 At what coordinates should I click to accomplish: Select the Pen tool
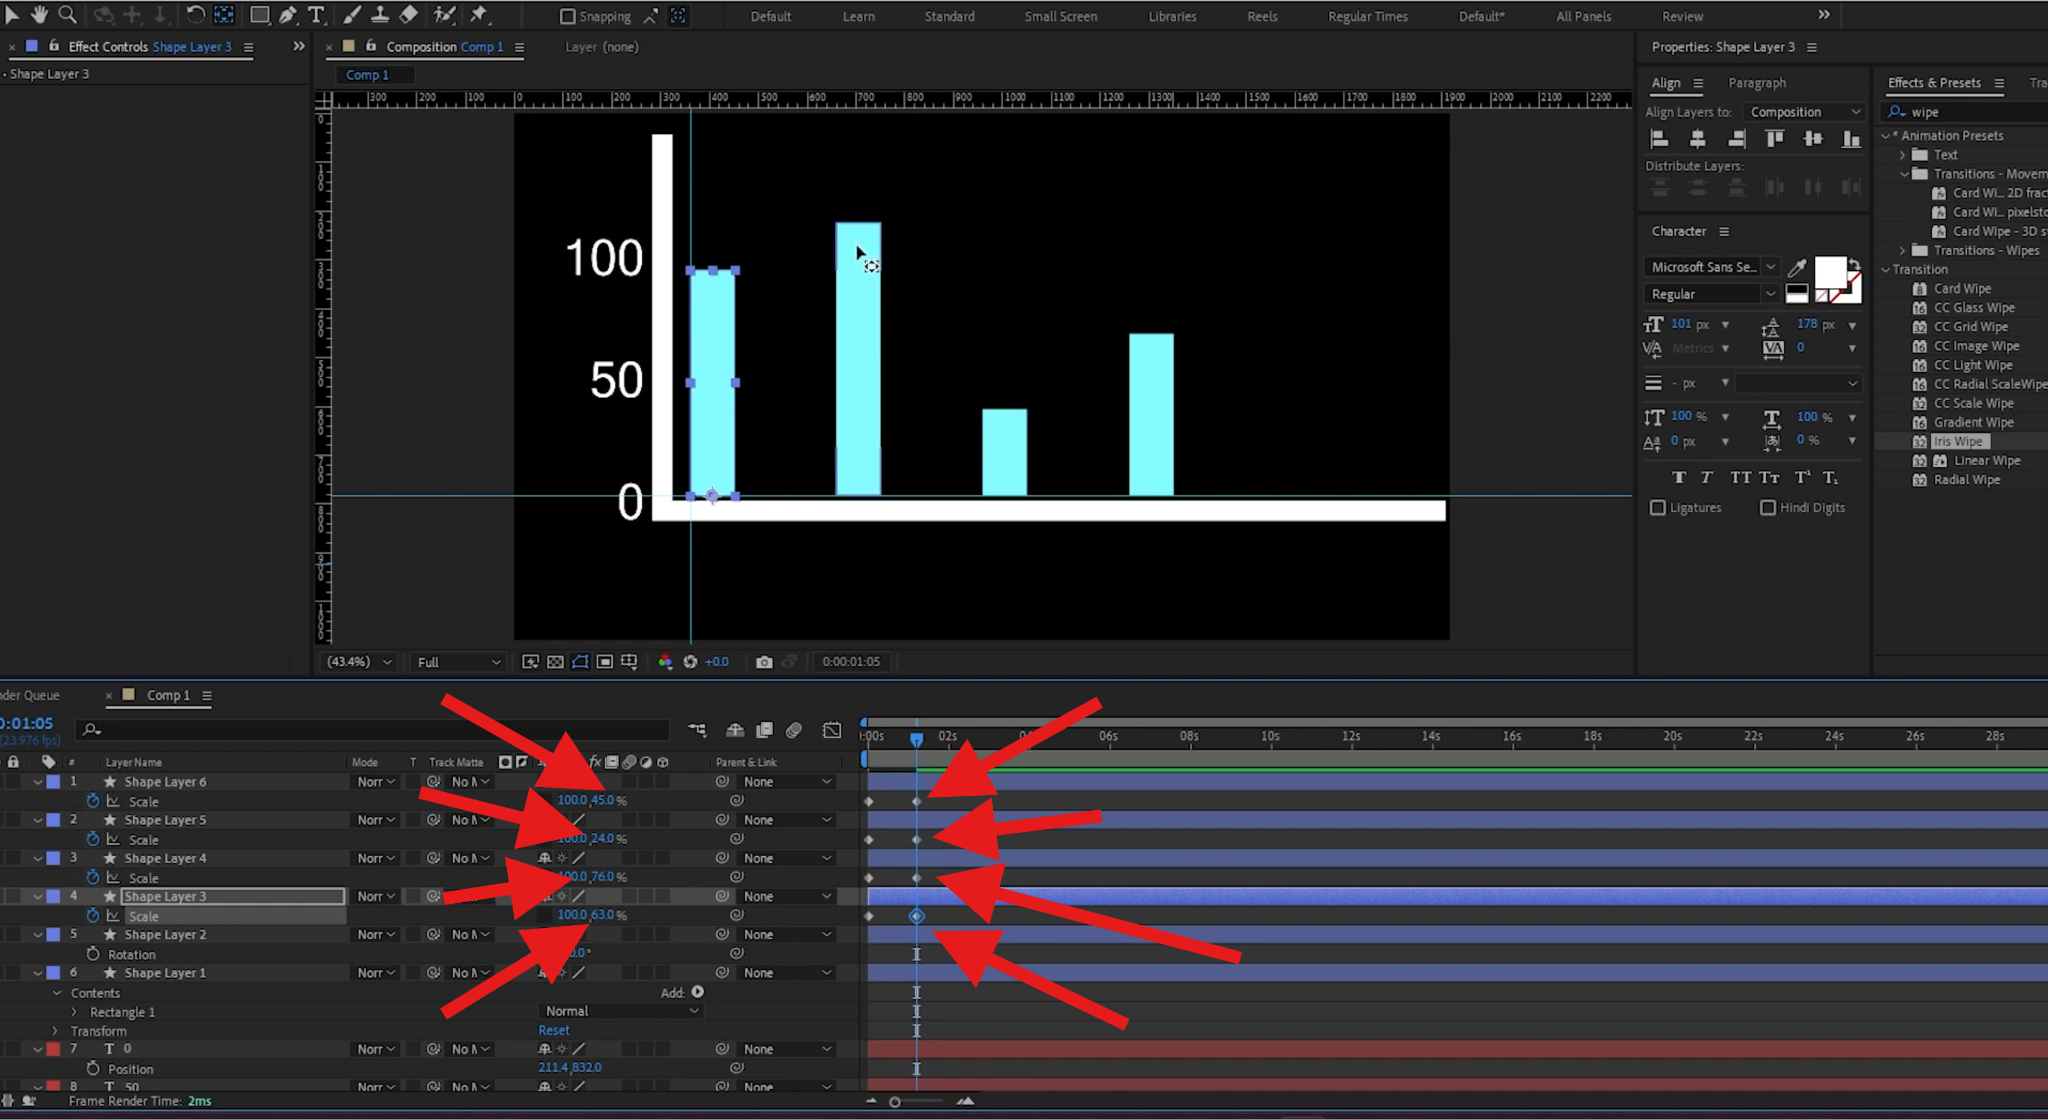(288, 15)
